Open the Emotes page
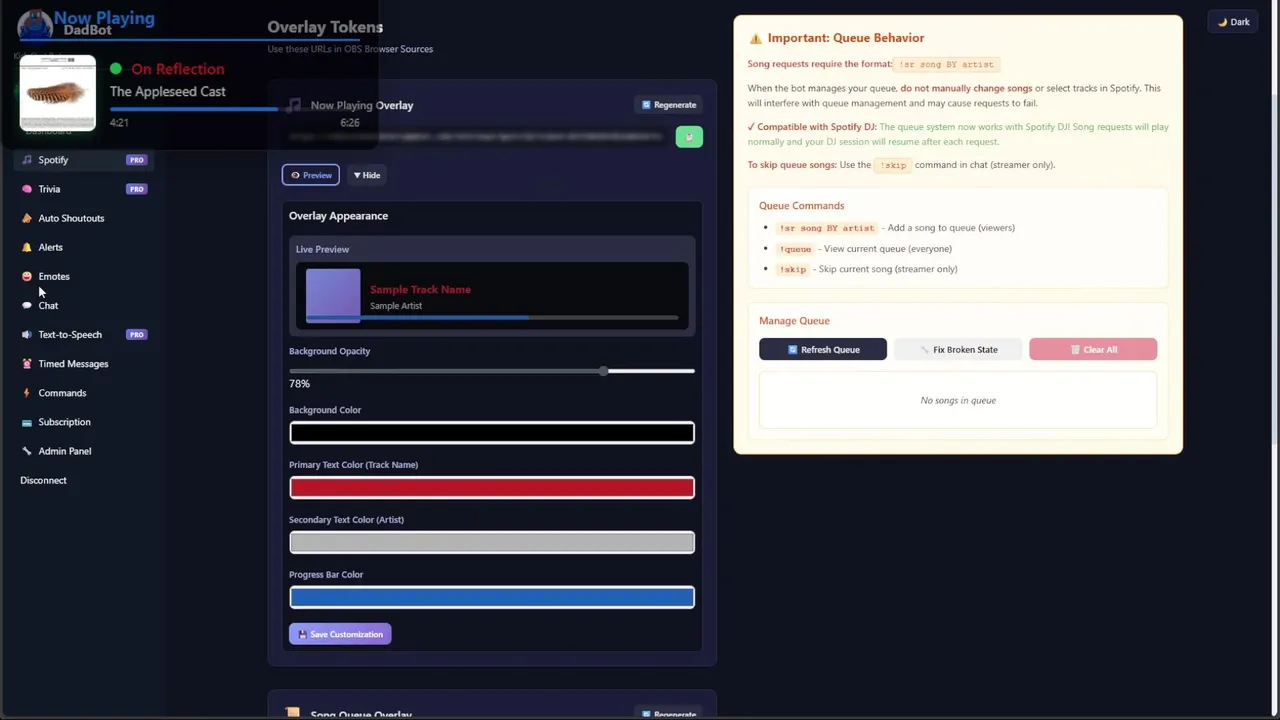 pos(85,276)
